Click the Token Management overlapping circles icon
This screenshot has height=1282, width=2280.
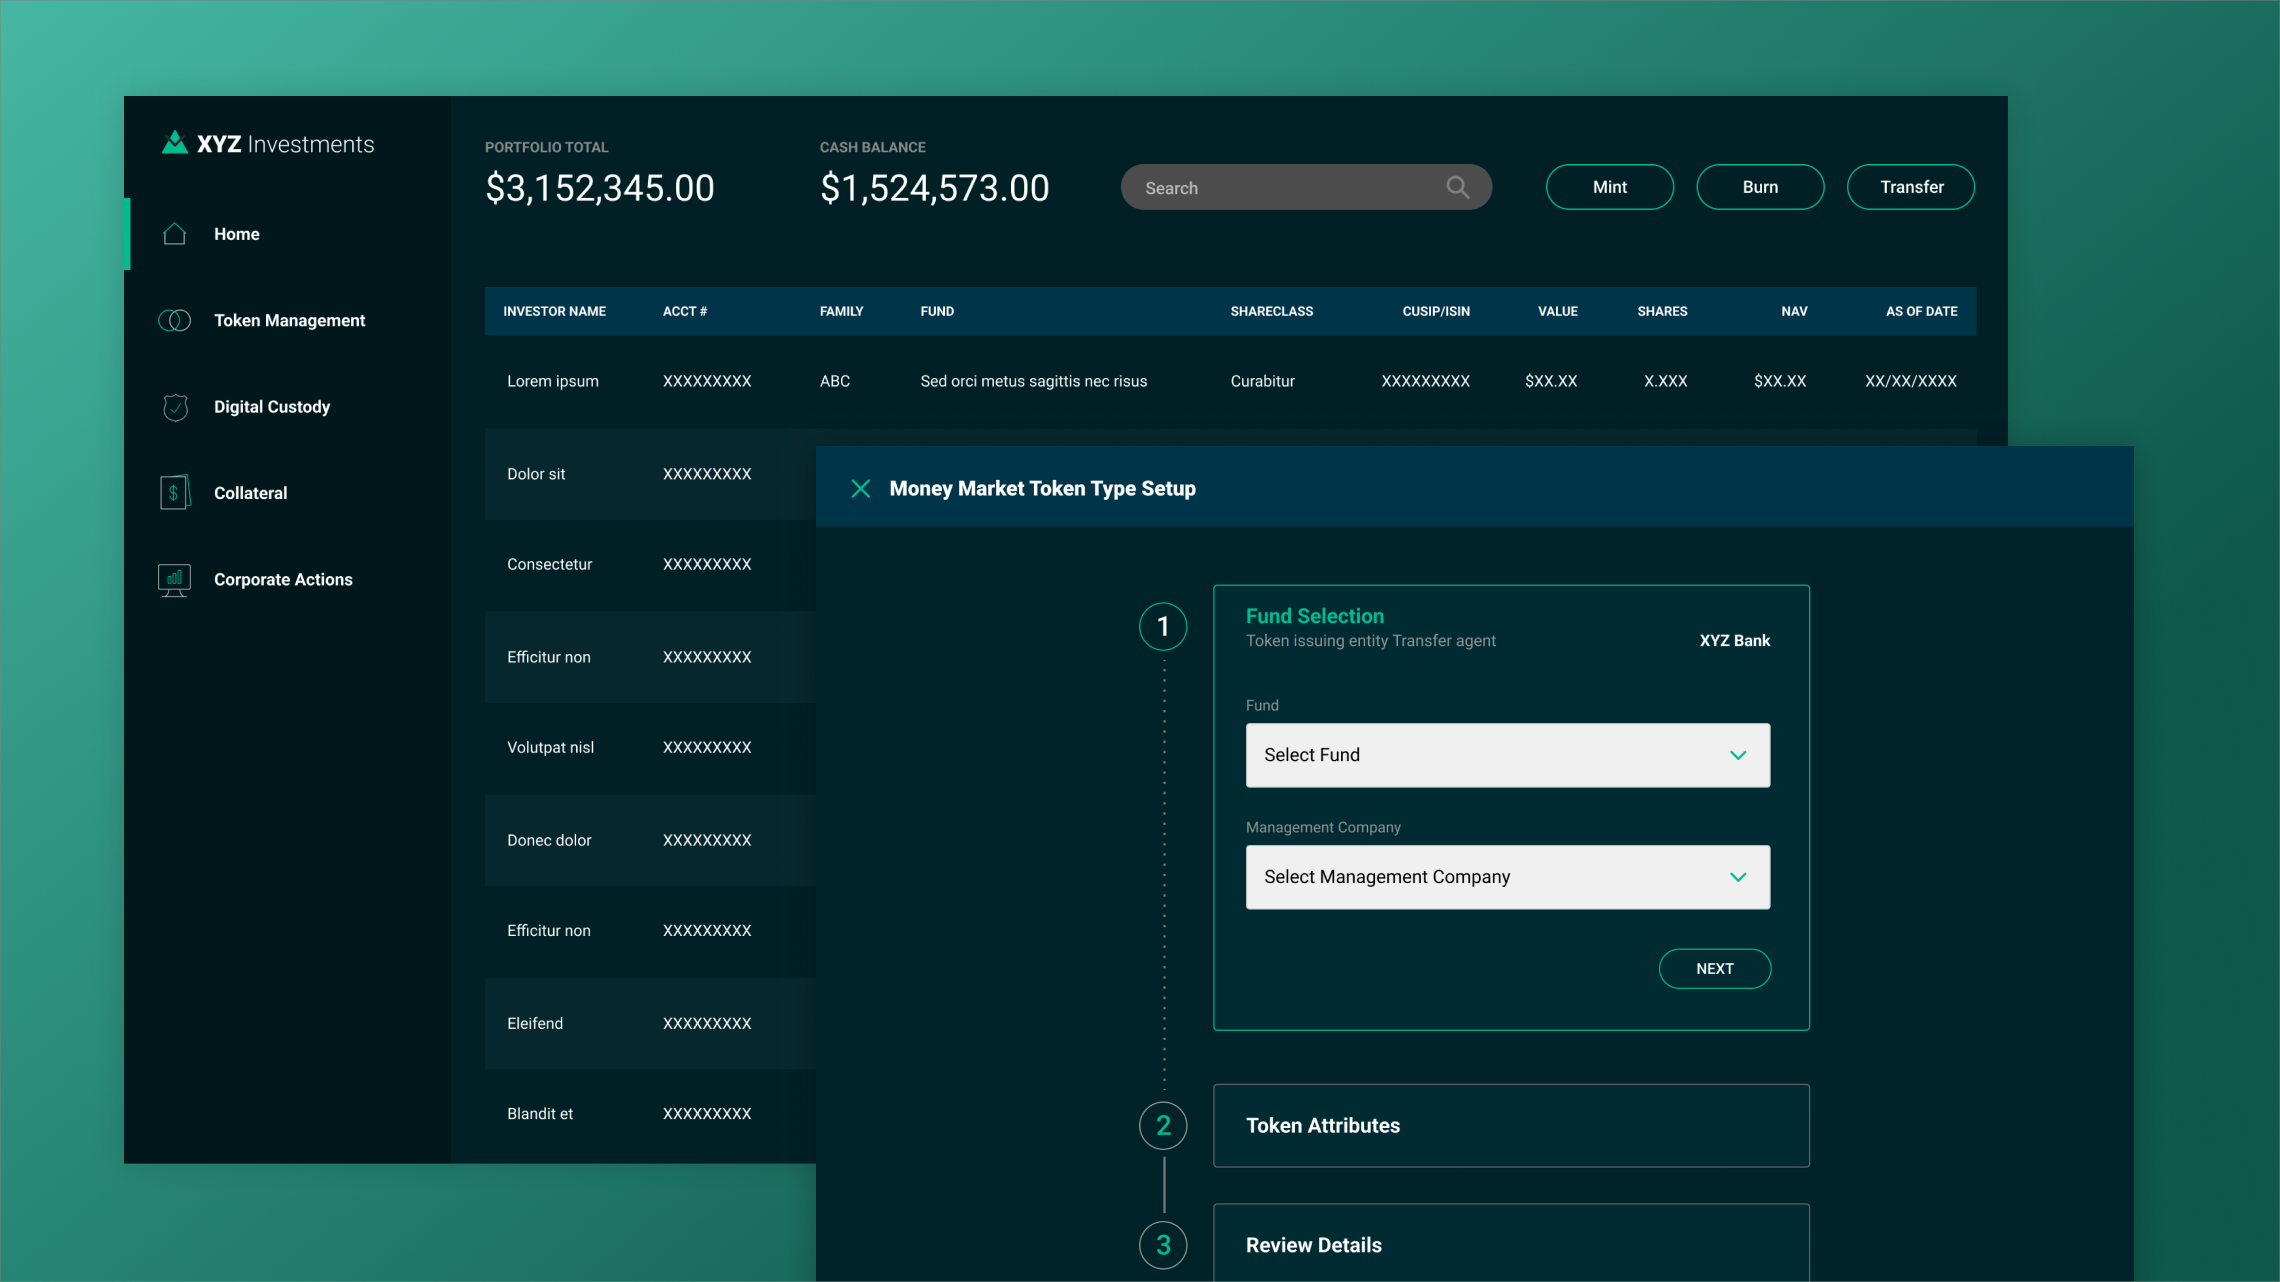[x=175, y=320]
